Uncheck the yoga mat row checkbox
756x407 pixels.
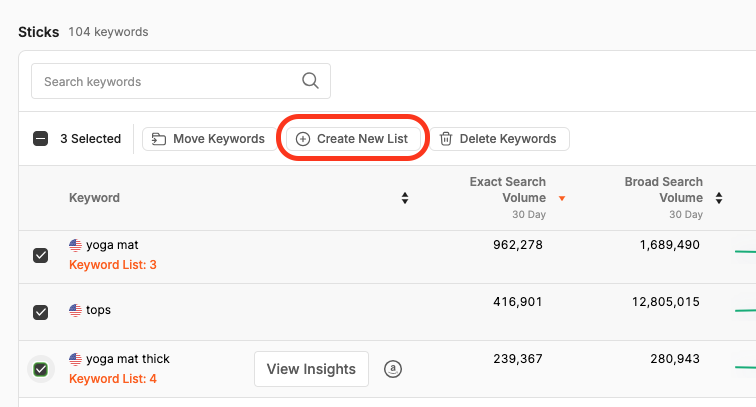click(41, 256)
